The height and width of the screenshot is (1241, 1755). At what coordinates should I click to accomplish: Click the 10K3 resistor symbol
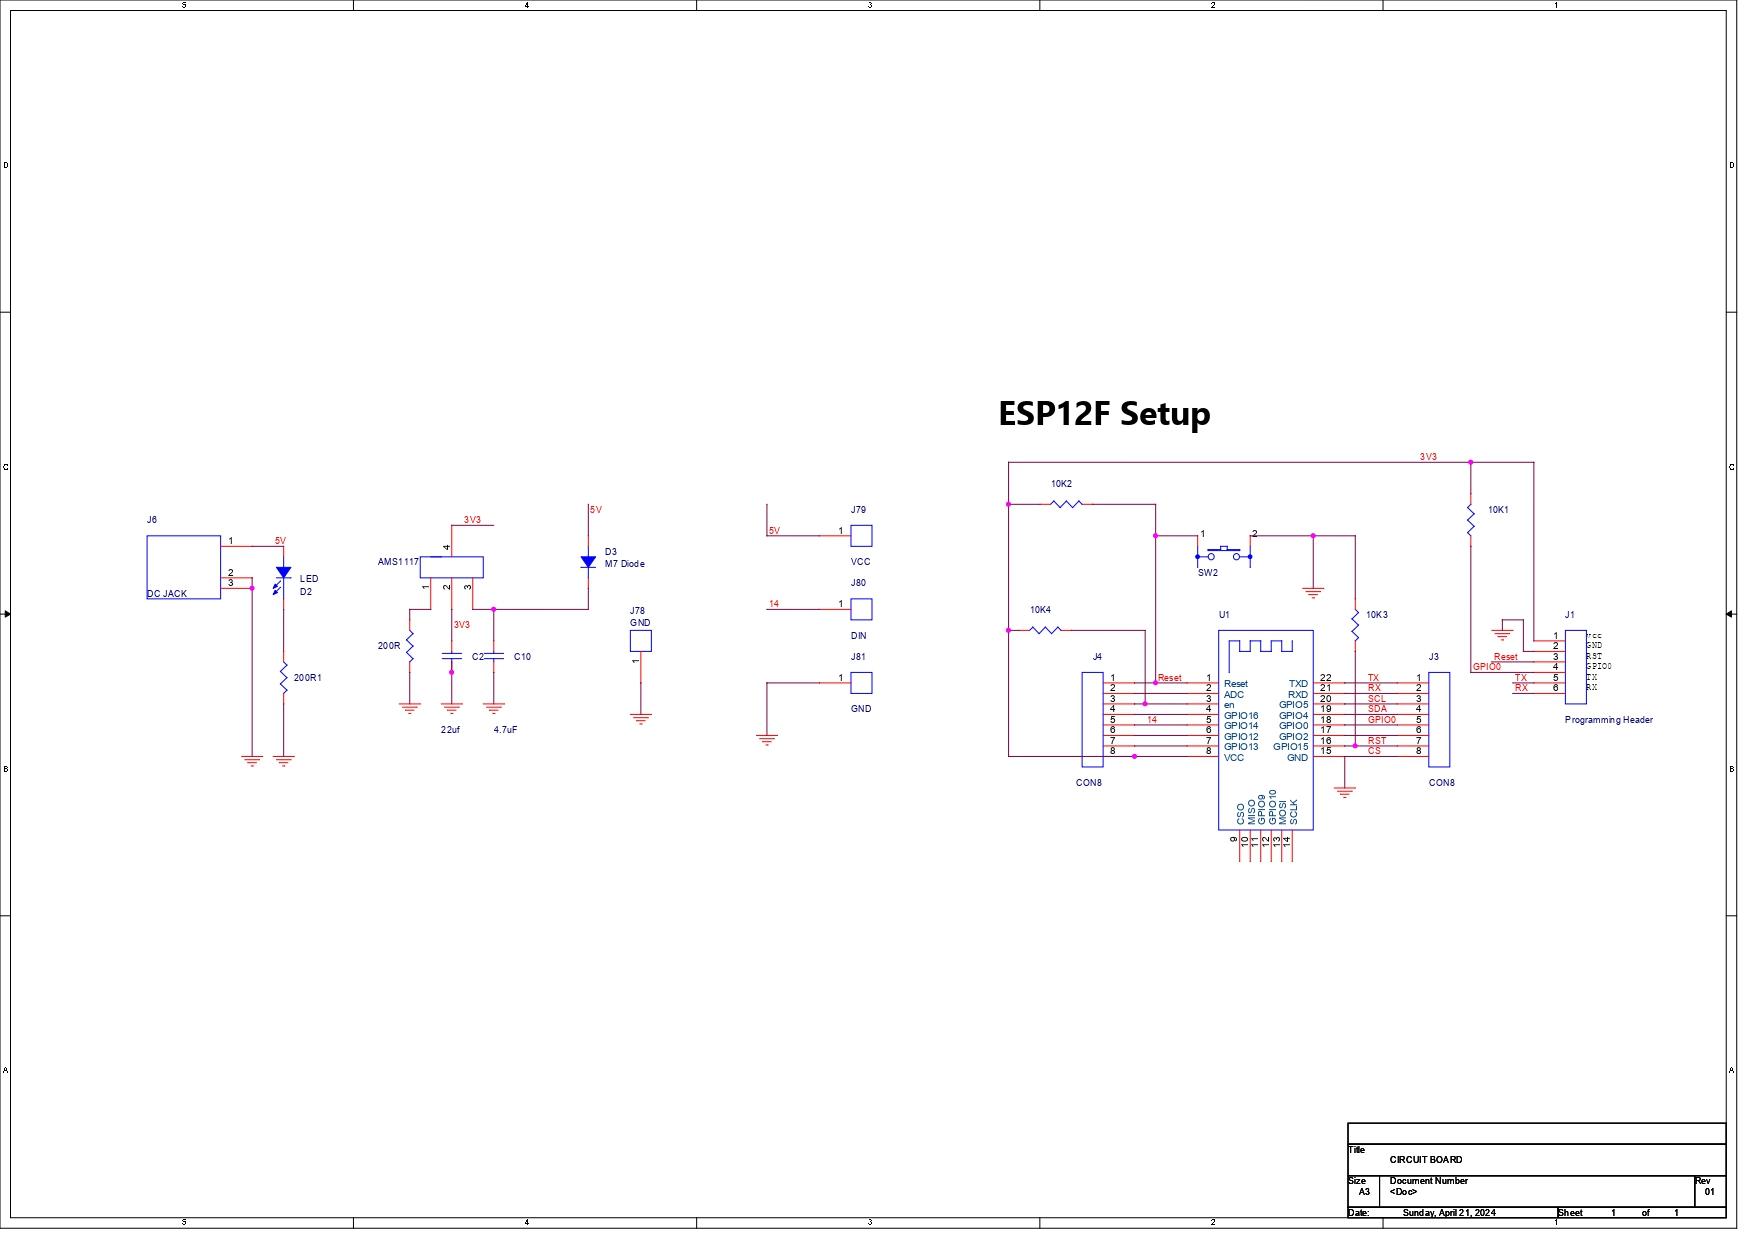tap(1355, 626)
